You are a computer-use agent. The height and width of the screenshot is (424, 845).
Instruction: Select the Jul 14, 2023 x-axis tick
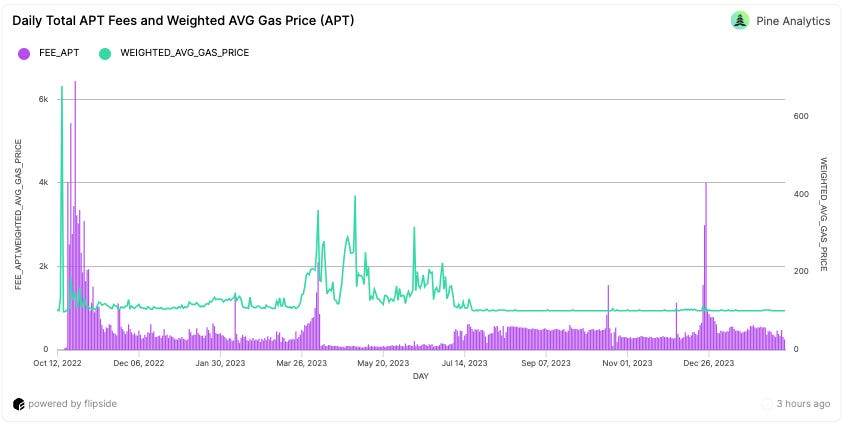465,363
